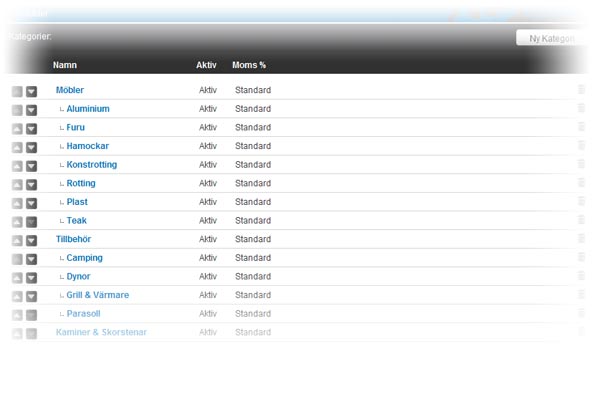
Task: Open the Teak subcategory link
Action: coord(77,220)
